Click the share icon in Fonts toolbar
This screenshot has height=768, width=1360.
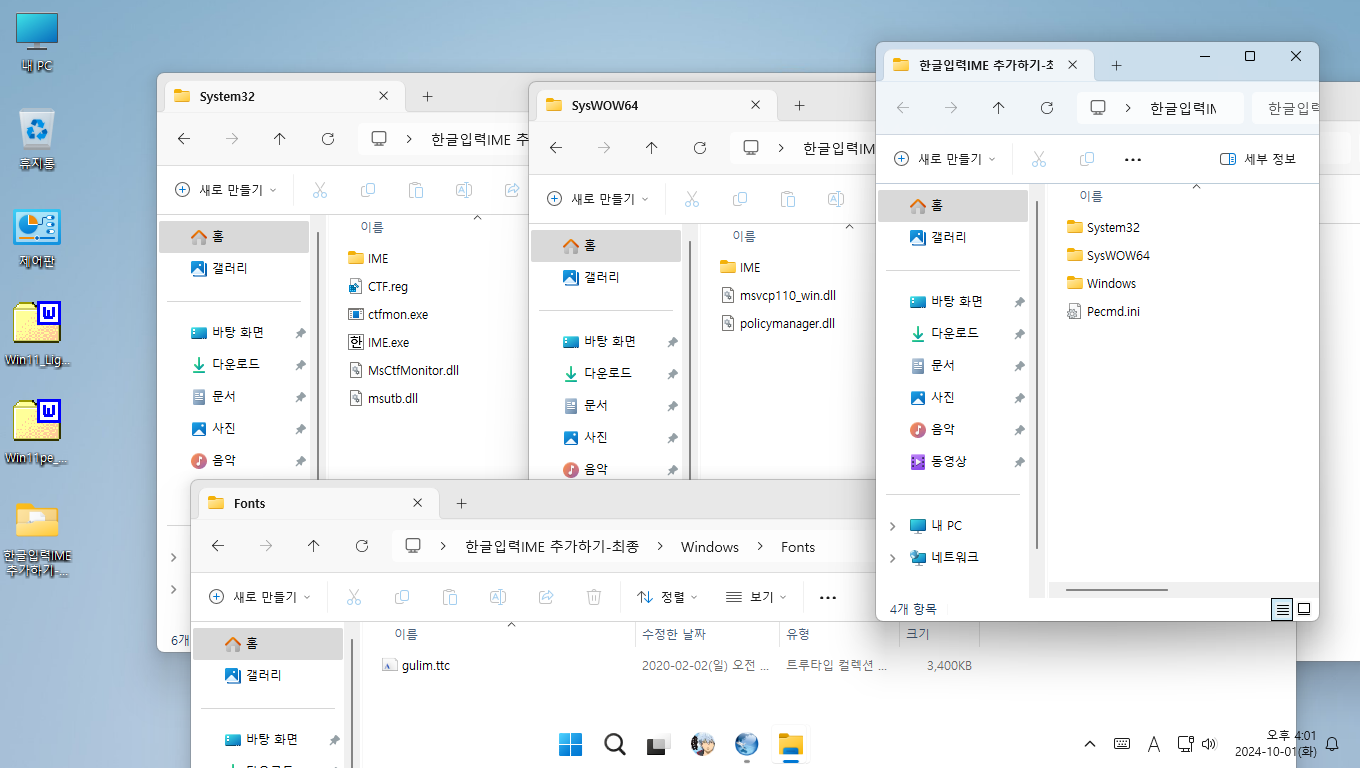point(546,597)
